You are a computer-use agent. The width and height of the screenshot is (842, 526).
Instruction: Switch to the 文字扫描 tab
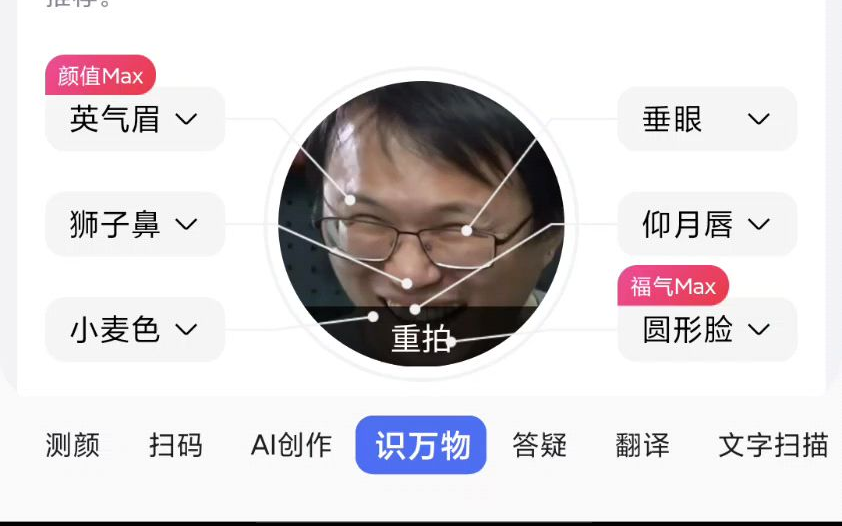[x=773, y=445]
